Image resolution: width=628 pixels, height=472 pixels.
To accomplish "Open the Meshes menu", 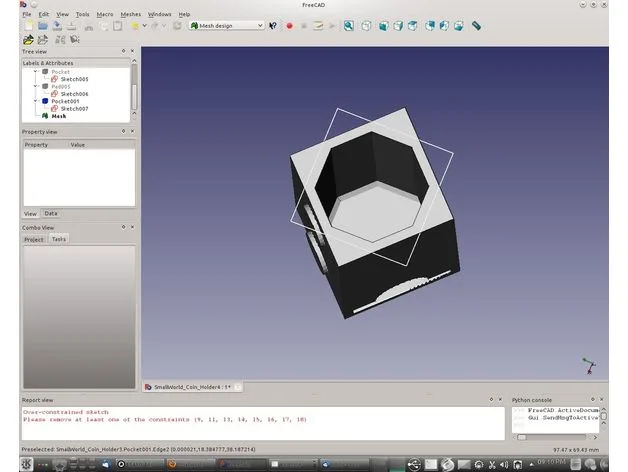I will [x=131, y=14].
